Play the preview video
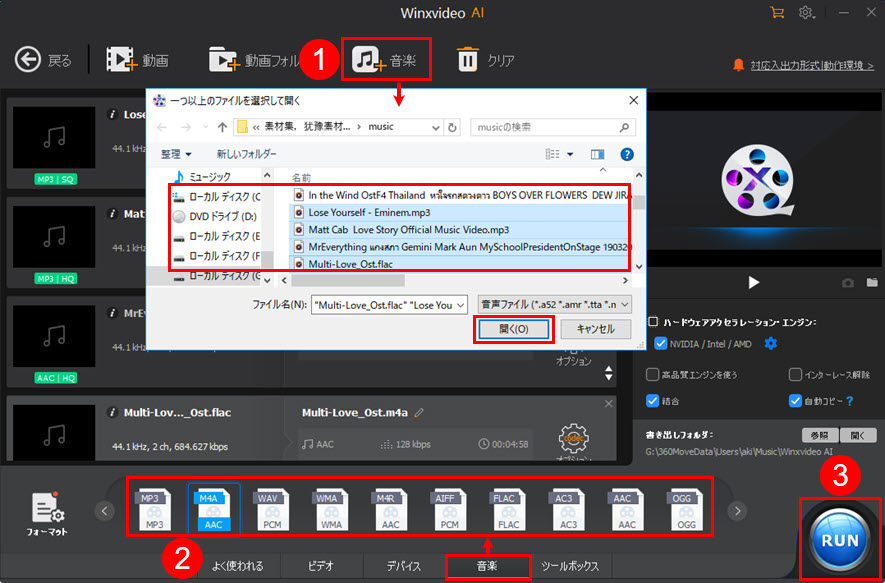Viewport: 885px width, 583px height. (753, 282)
